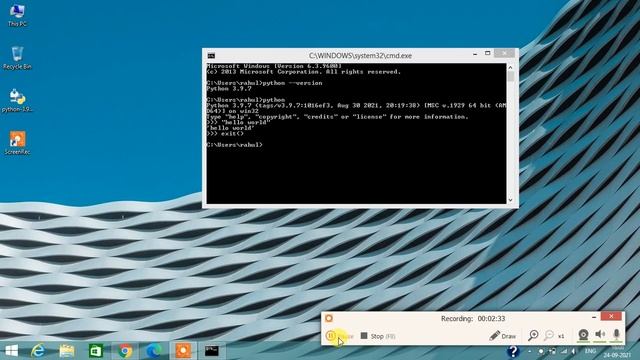Toggle the microphone recording icon

(x=616, y=335)
